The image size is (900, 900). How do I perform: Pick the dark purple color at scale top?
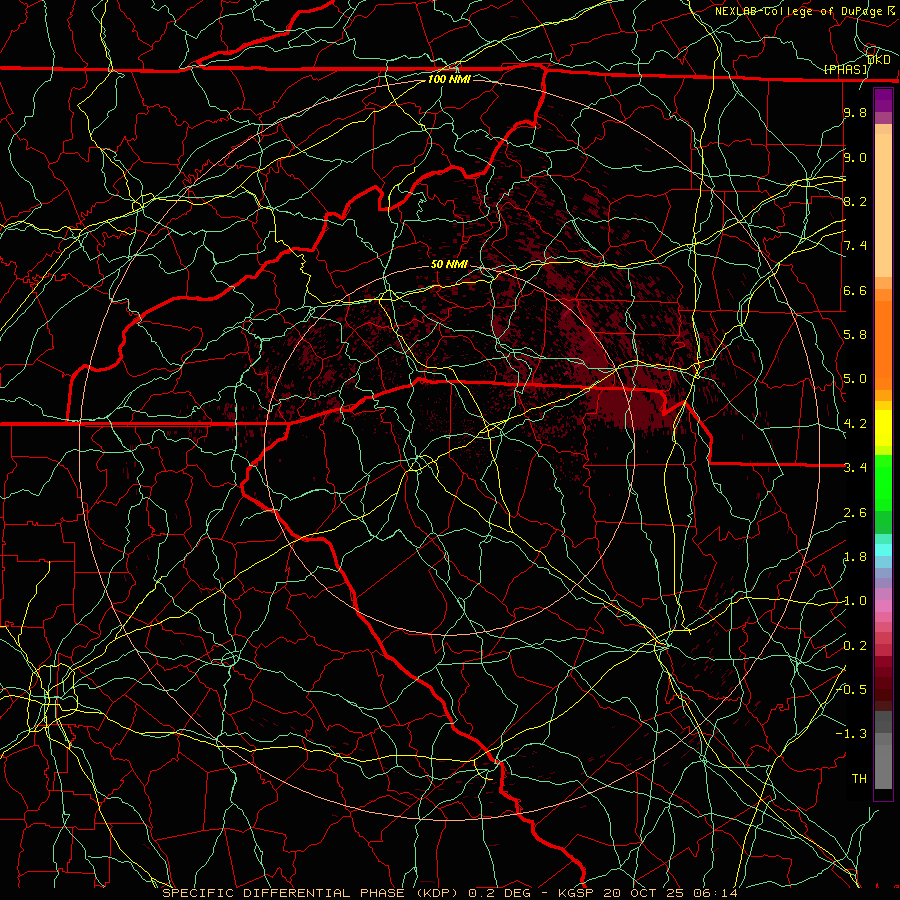click(x=883, y=100)
